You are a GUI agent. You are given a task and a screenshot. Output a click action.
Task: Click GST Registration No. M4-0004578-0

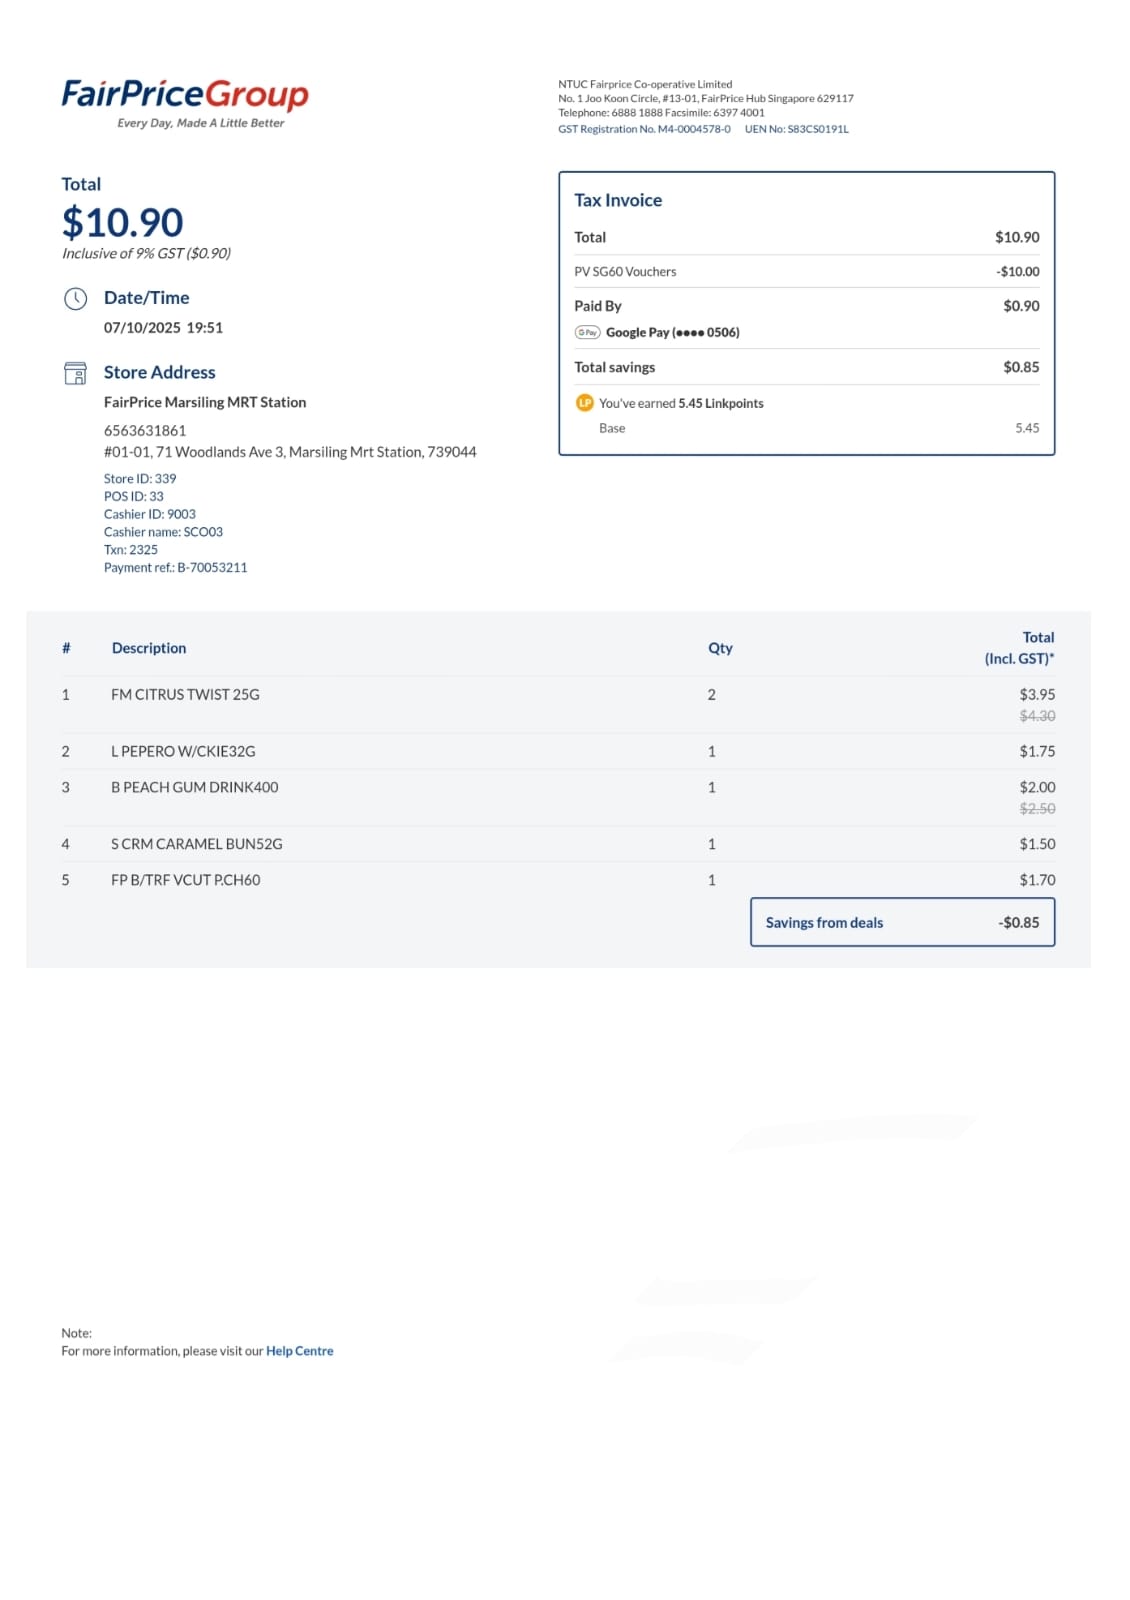[x=644, y=129]
